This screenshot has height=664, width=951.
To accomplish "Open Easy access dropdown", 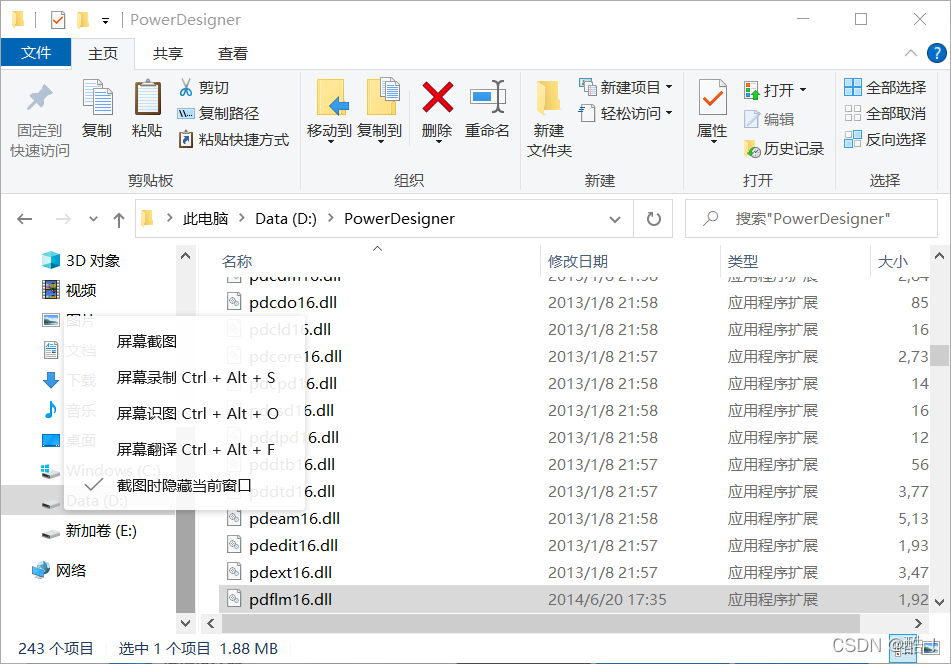I will (x=669, y=113).
